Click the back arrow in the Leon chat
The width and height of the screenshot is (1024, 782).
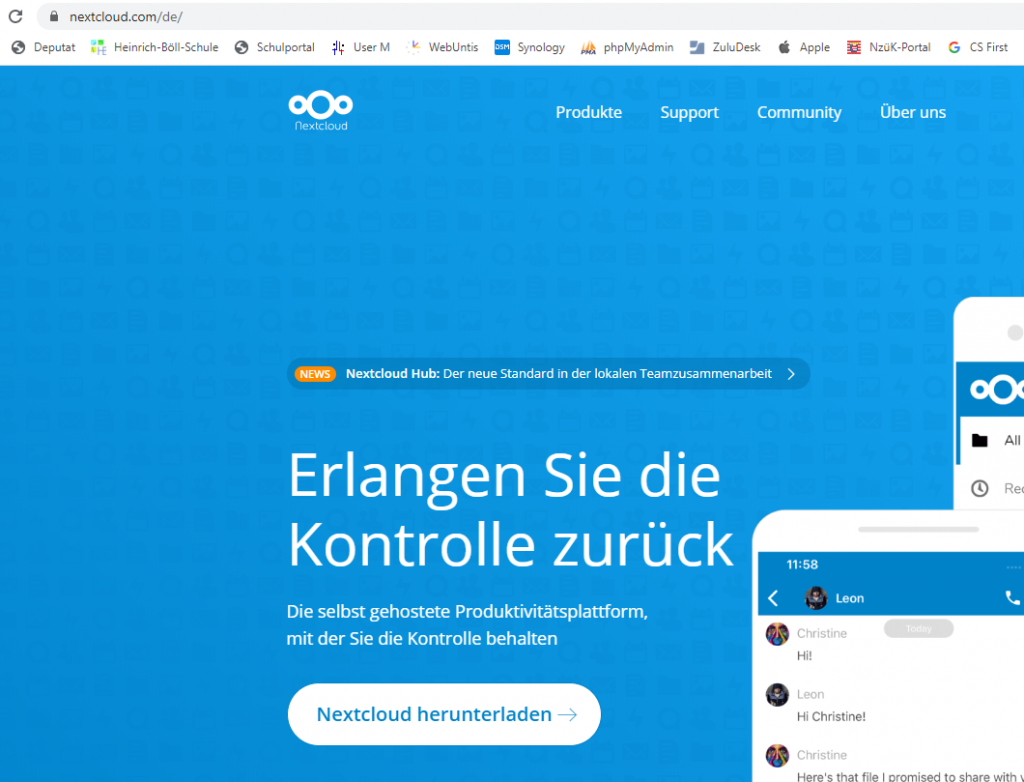pos(773,598)
